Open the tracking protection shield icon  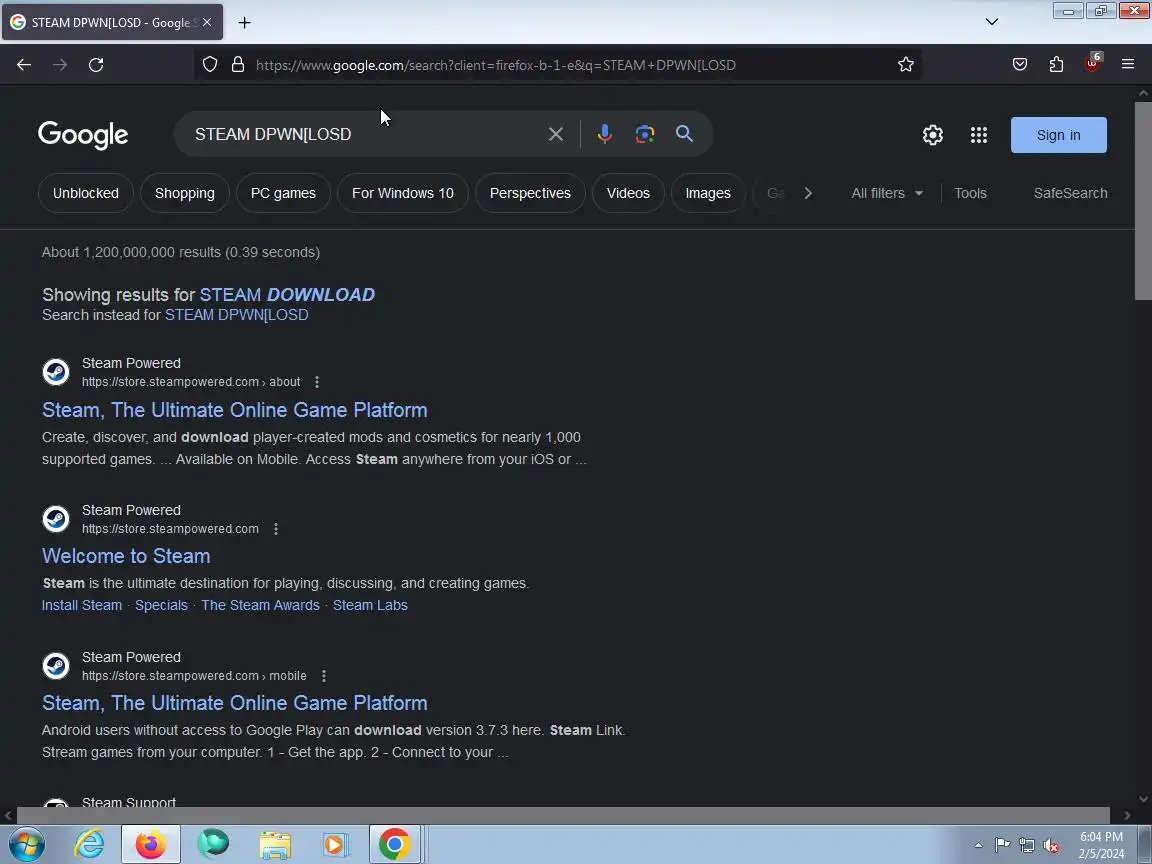(x=210, y=65)
